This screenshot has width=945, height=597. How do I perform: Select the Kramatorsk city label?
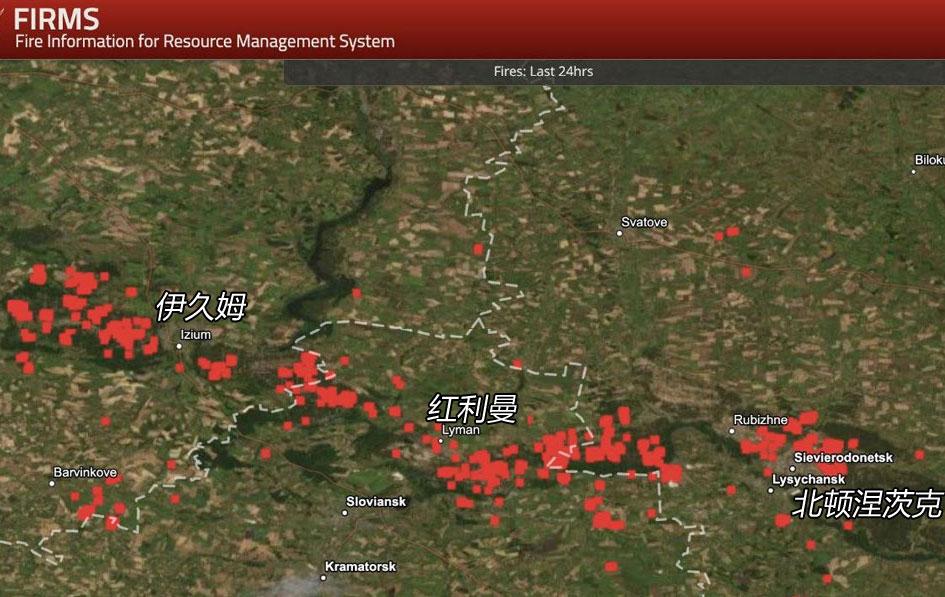(x=360, y=566)
